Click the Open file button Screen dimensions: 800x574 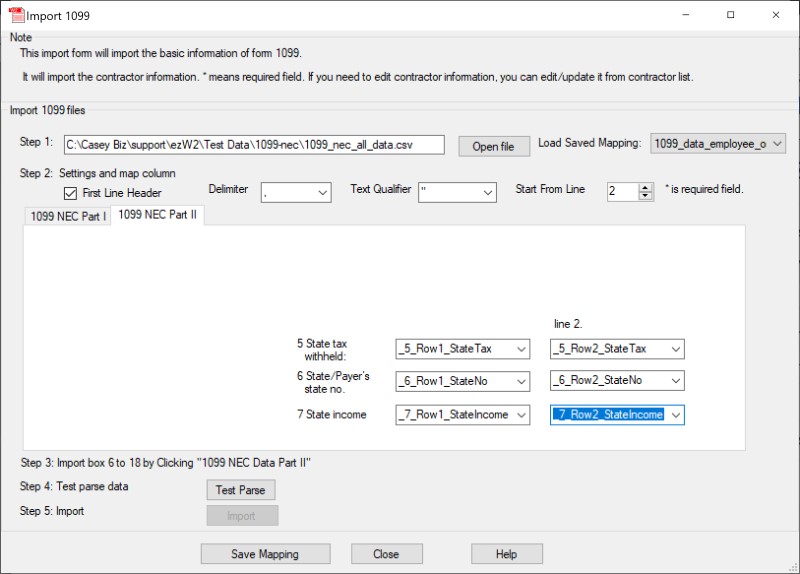pos(493,146)
